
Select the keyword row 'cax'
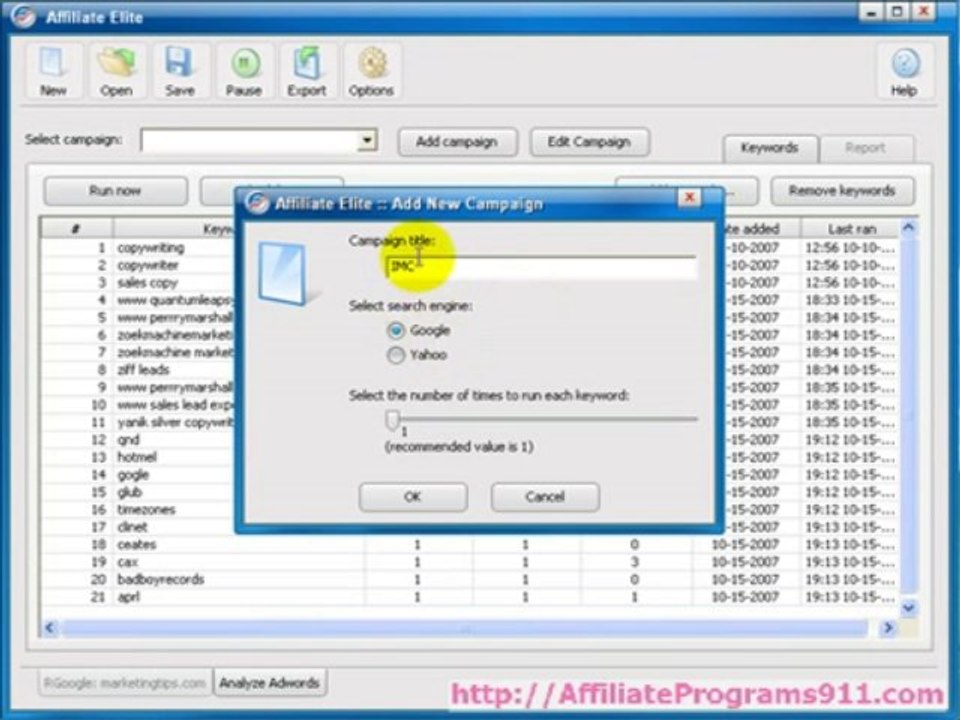pyautogui.click(x=470, y=562)
